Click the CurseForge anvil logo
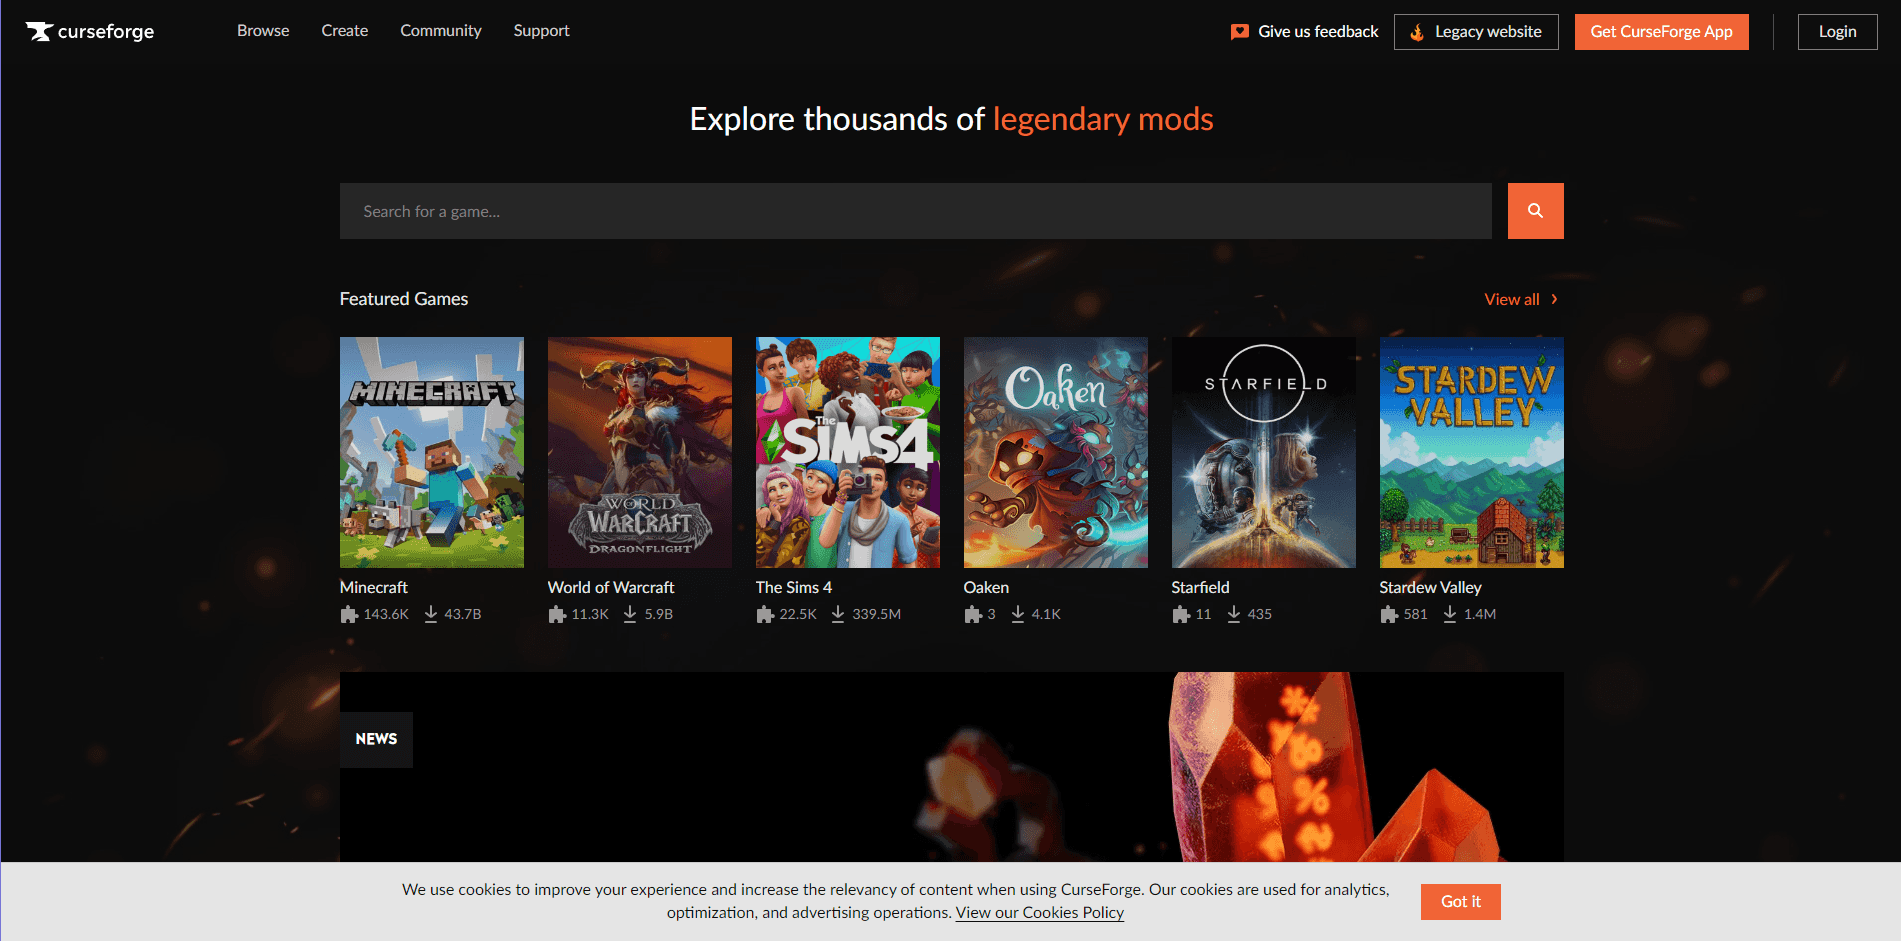 coord(39,32)
